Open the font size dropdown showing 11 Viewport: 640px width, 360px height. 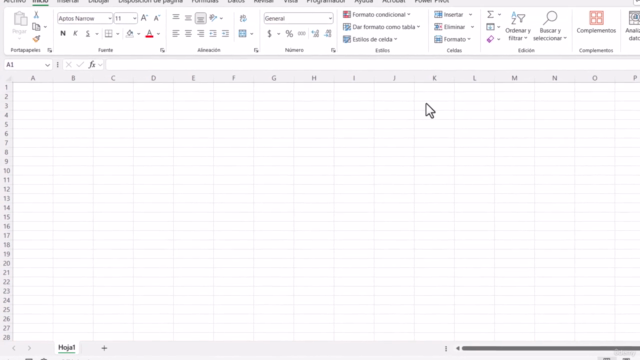(134, 18)
